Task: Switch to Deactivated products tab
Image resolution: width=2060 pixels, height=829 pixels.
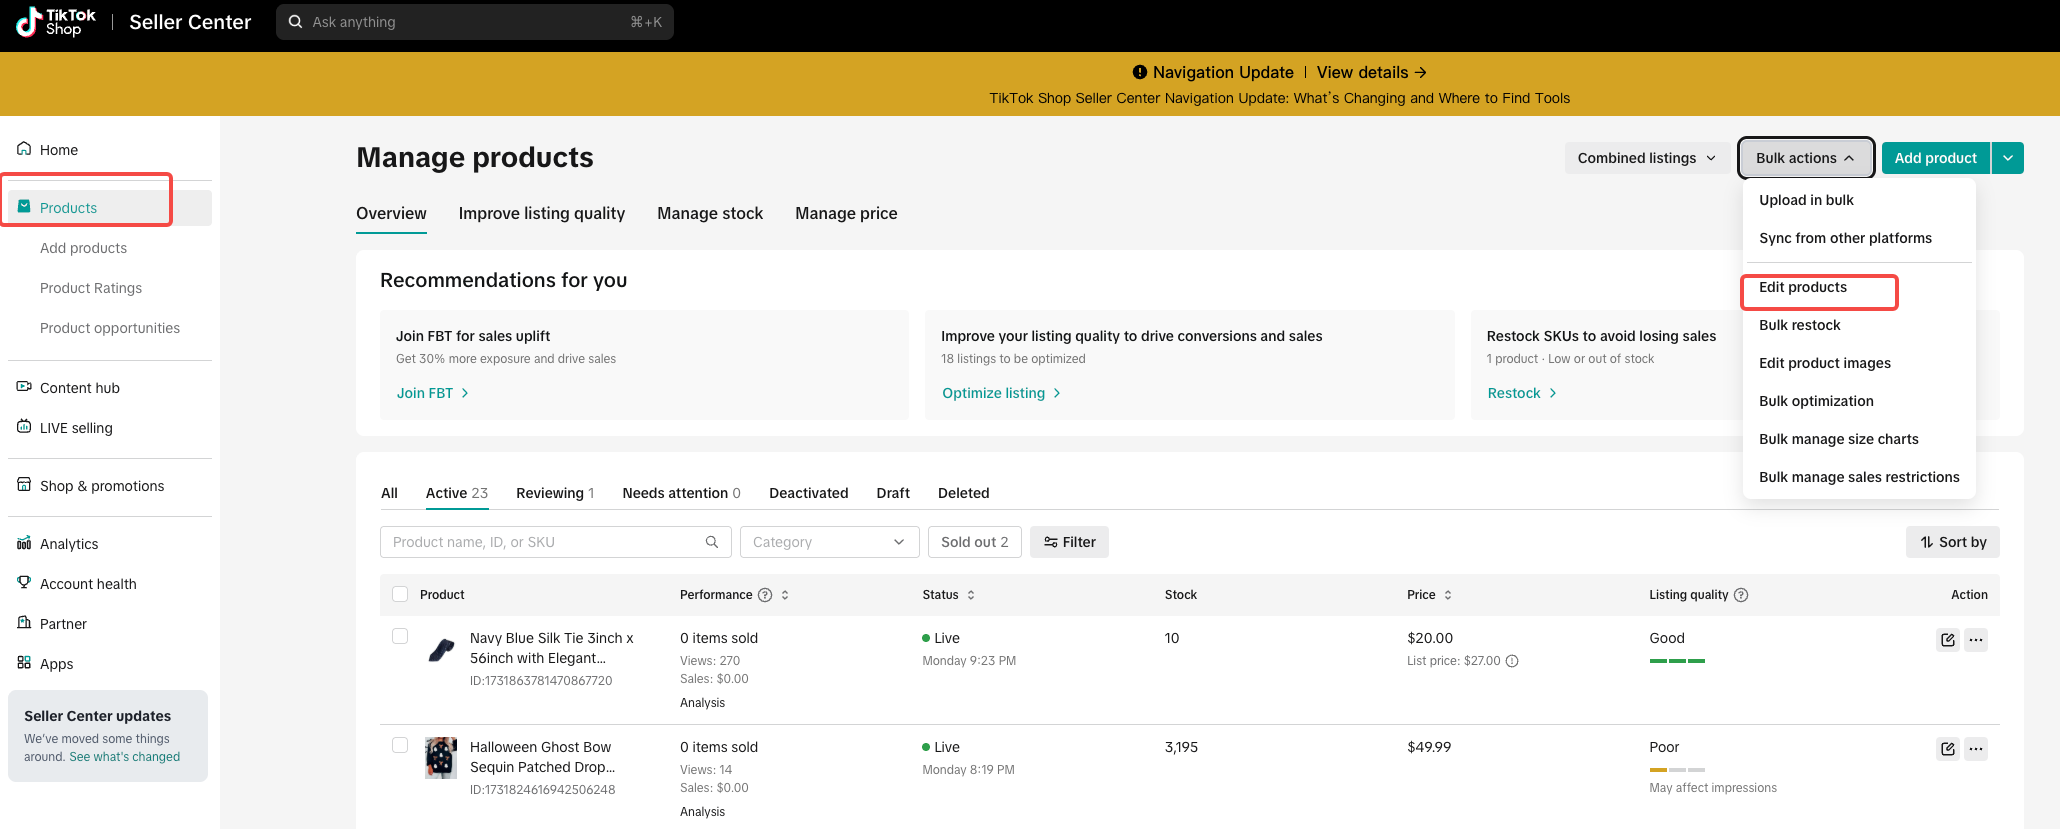Action: click(x=808, y=493)
